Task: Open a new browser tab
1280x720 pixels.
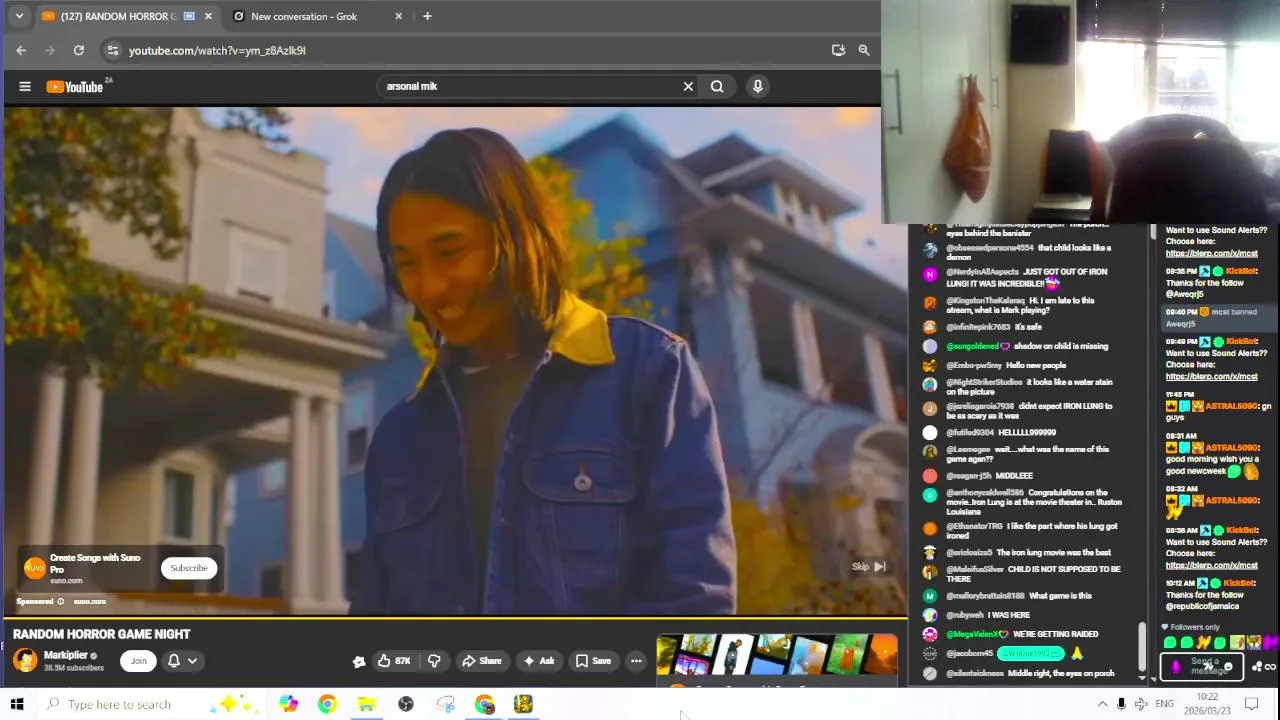Action: coord(427,16)
